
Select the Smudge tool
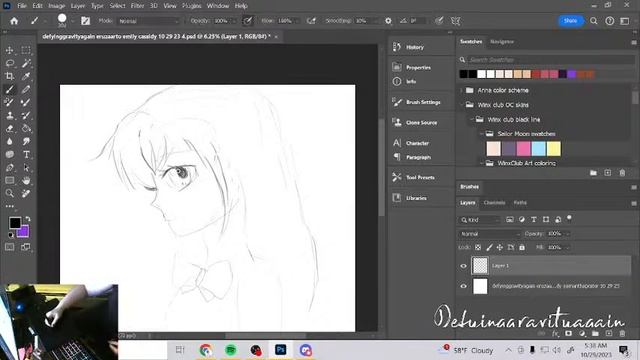(x=26, y=142)
